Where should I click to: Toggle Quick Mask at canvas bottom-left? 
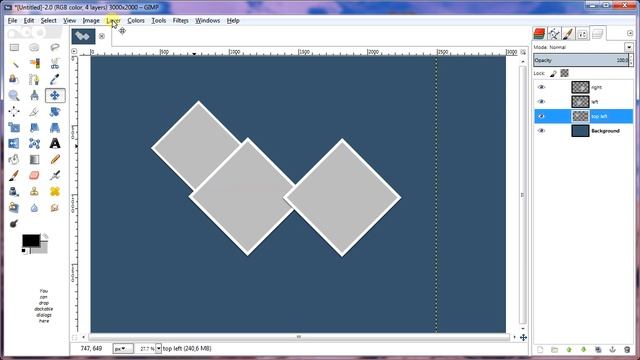(x=74, y=338)
